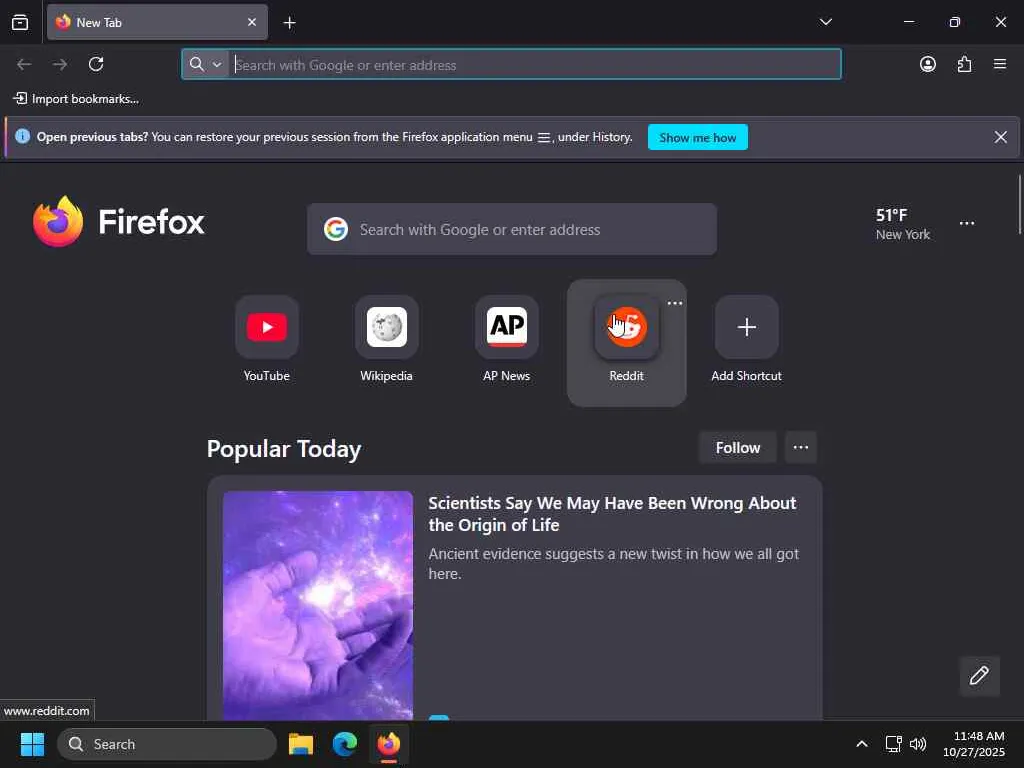Open the weather widget options menu

click(967, 223)
